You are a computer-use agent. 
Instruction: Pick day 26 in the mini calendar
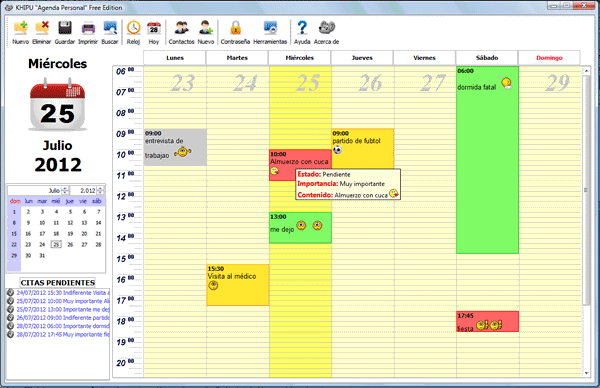point(70,245)
